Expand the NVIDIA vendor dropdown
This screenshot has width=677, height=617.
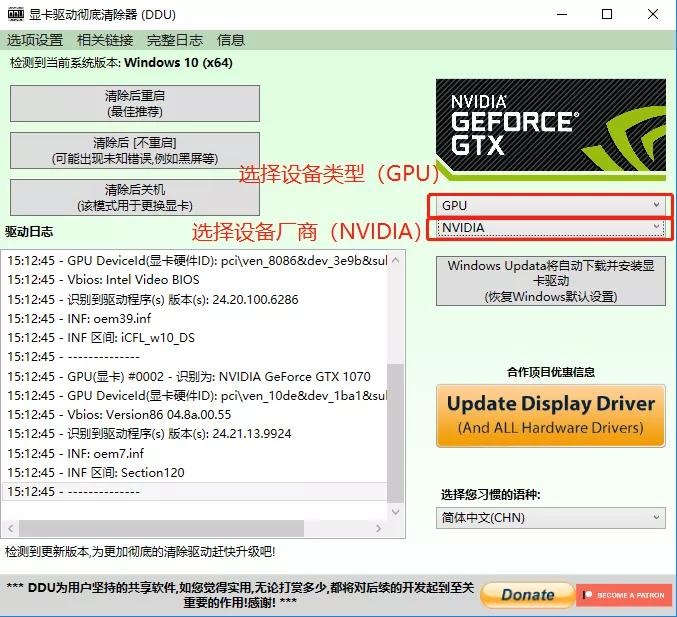[x=551, y=228]
